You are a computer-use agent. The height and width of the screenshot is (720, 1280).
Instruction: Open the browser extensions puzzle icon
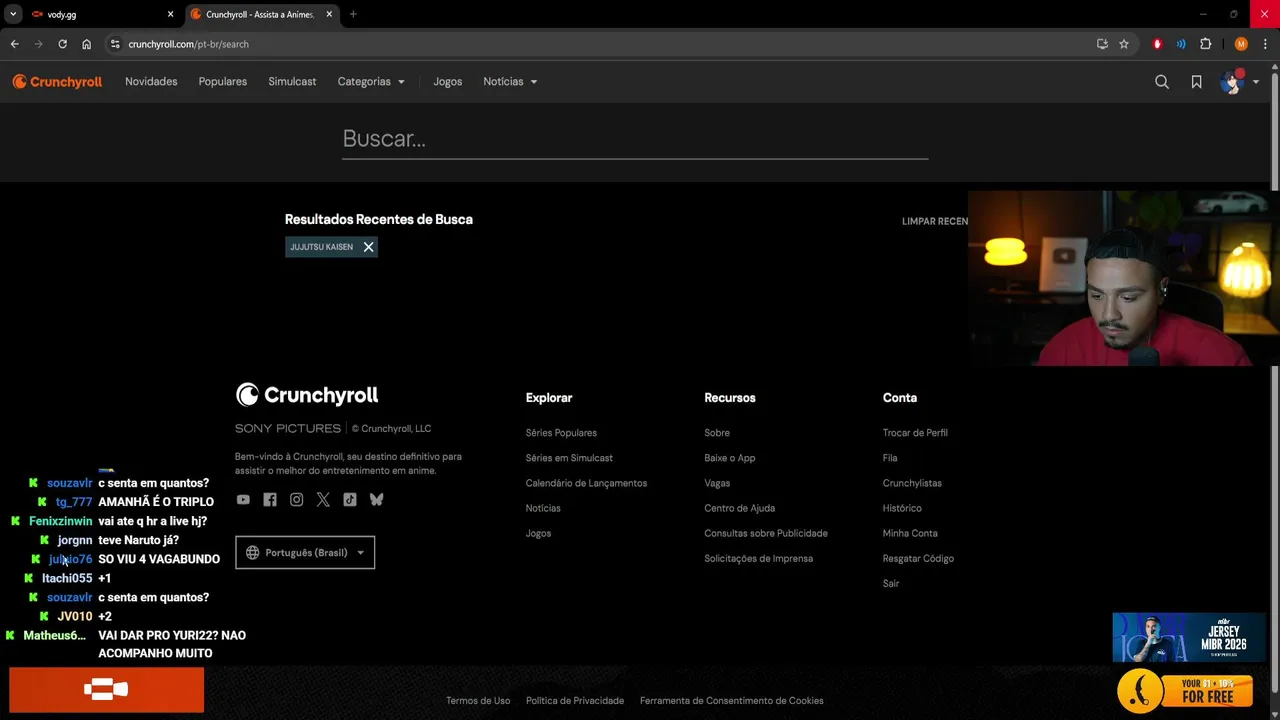[1206, 44]
